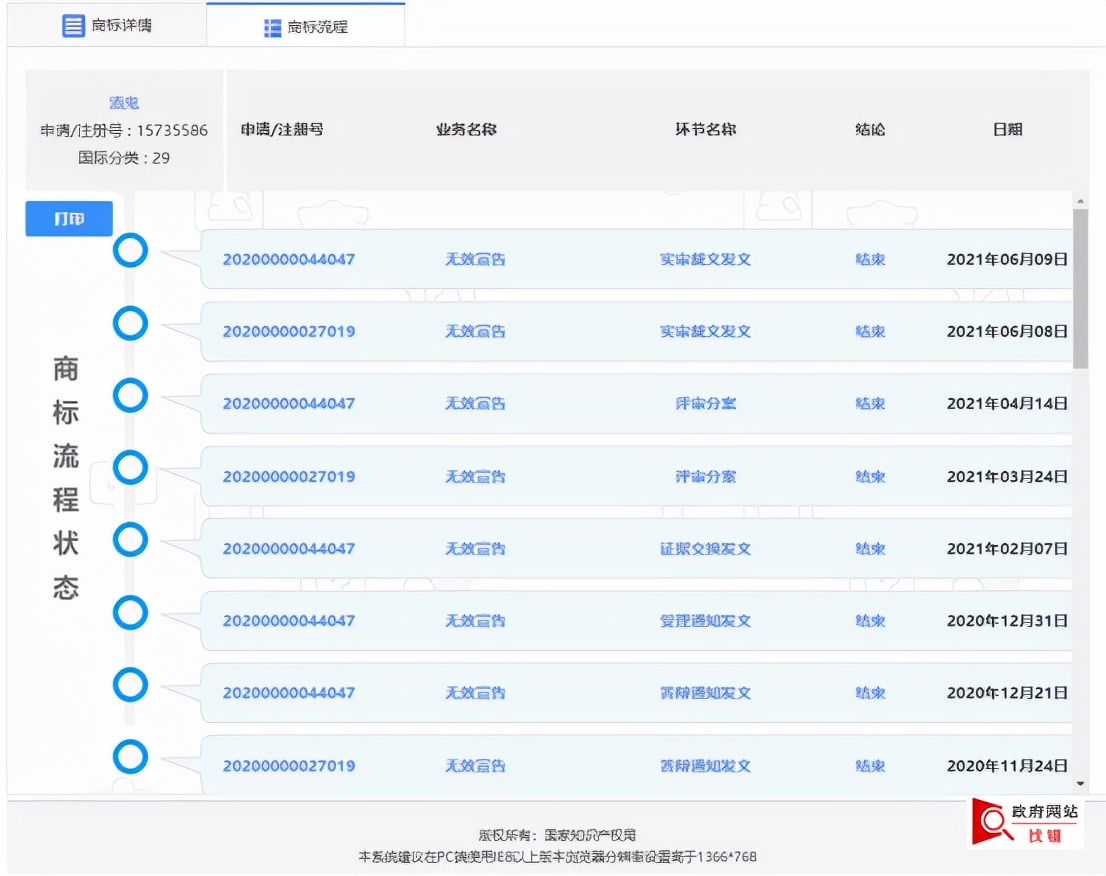Open number 20200000044047 dated 2021年02月07日
The height and width of the screenshot is (876, 1106).
click(x=288, y=549)
